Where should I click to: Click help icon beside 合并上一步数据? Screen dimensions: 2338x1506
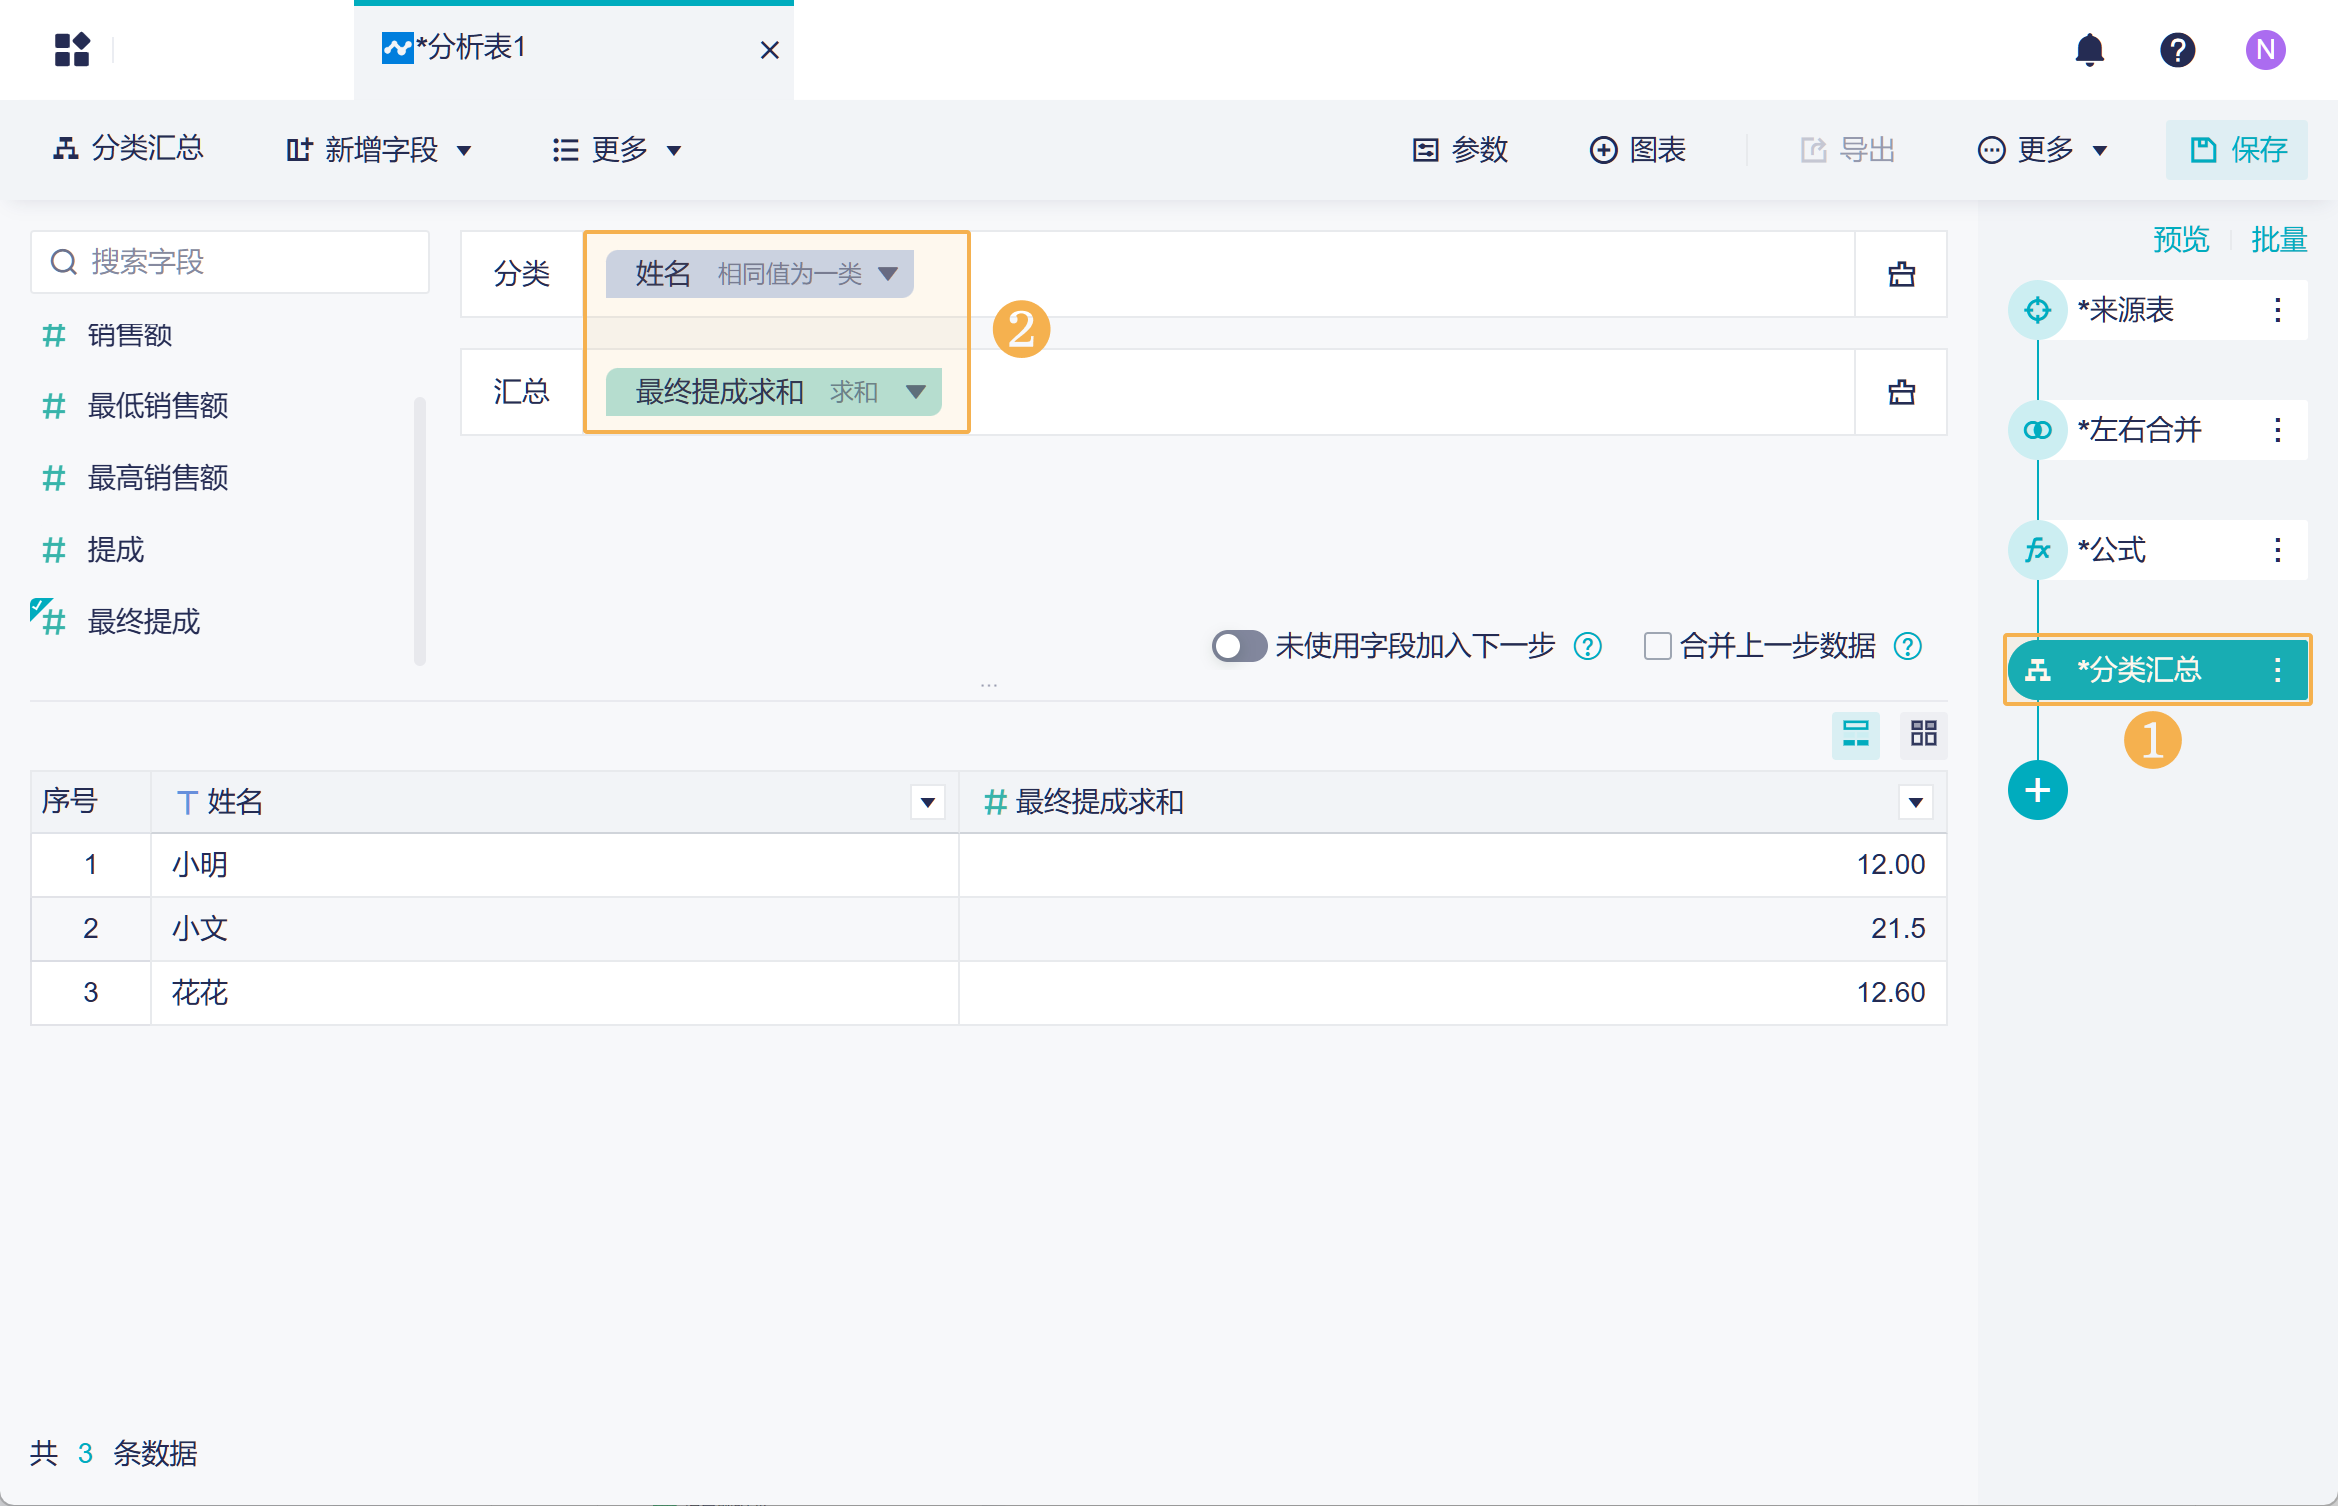click(x=1908, y=646)
